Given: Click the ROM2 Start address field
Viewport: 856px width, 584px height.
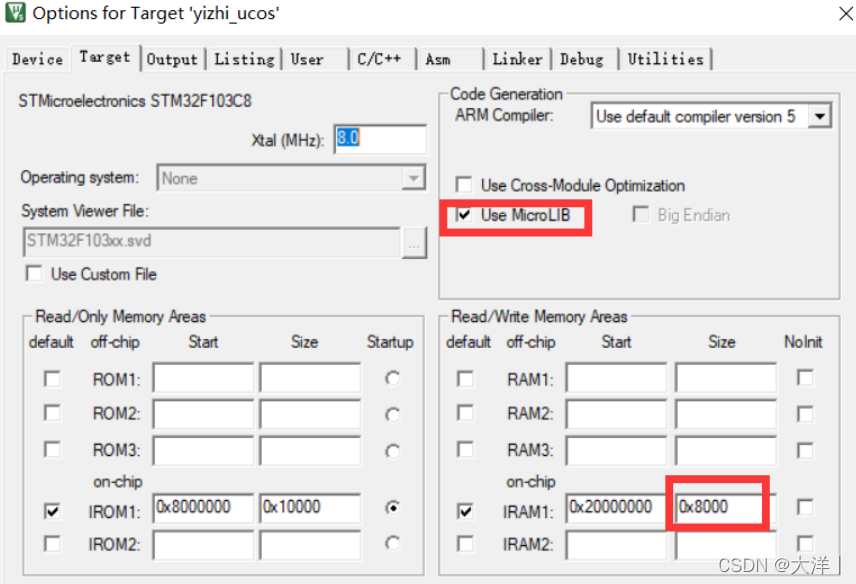Looking at the screenshot, I should [x=203, y=414].
